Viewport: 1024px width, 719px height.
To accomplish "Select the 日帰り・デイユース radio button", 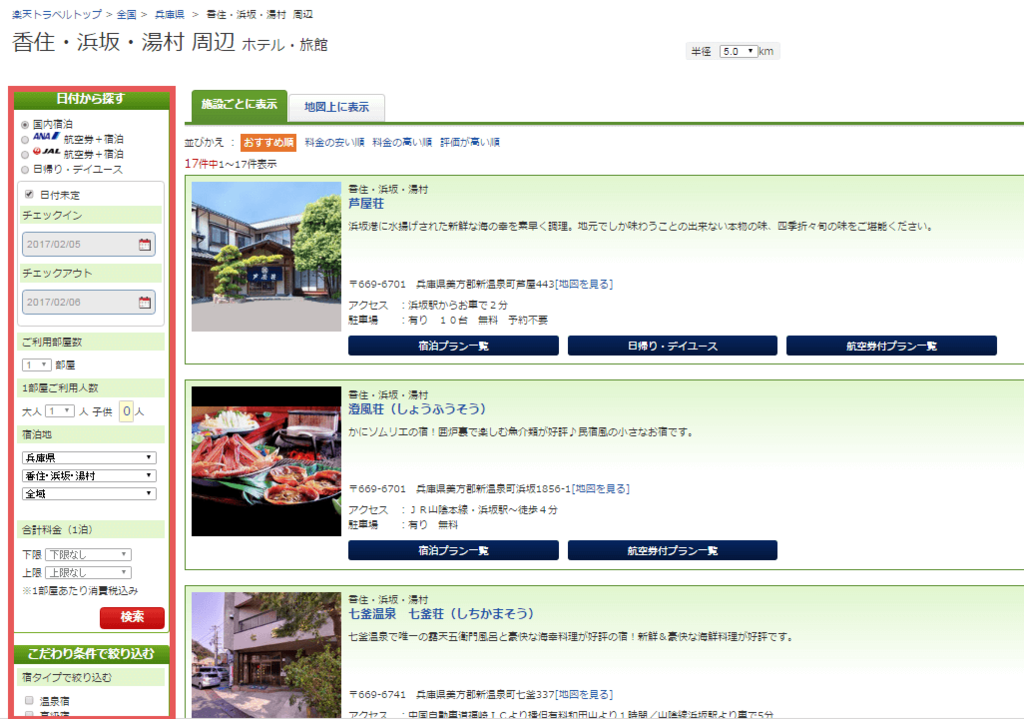I will click(x=26, y=169).
